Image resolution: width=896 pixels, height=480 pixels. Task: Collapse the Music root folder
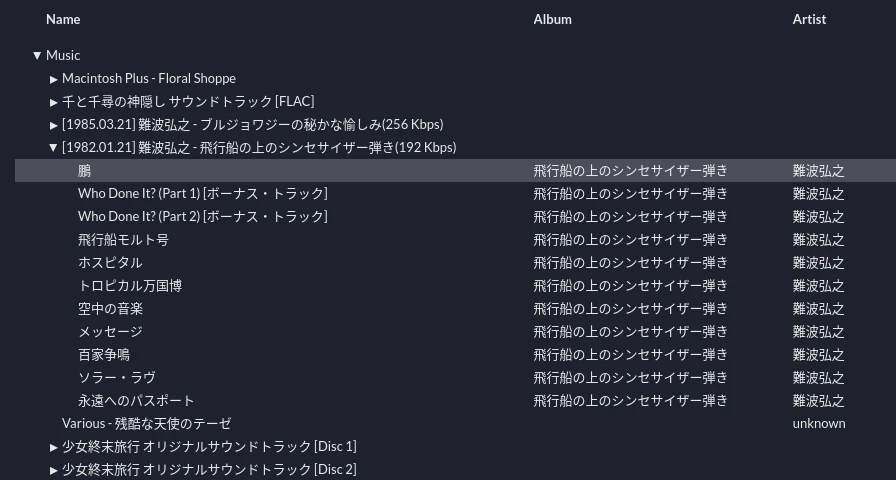click(37, 56)
